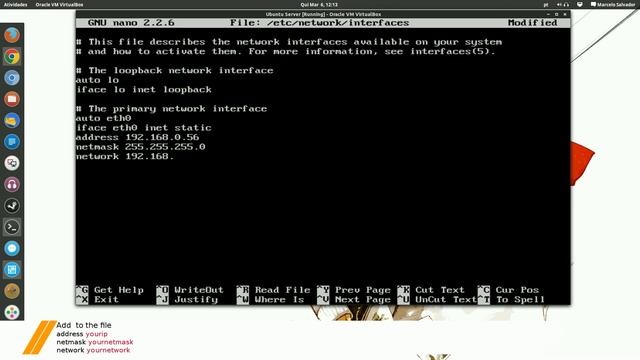Click the 'address 192.168.0.56' line
Screen dimensions: 640x360
click(x=138, y=138)
